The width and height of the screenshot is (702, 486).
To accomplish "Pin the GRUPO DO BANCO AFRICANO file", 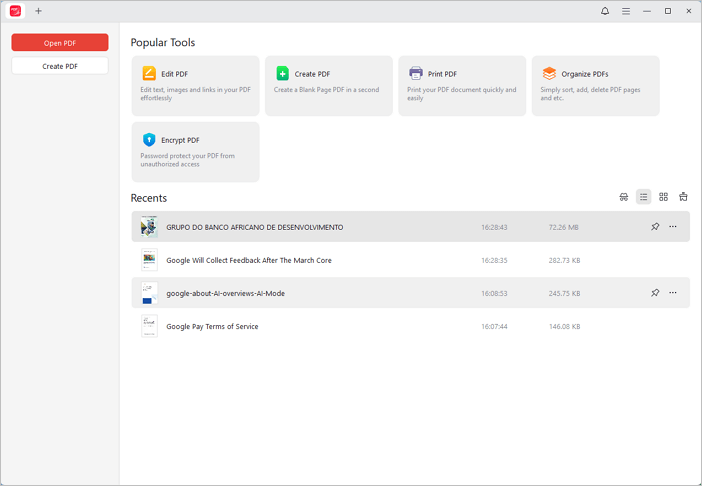I will (x=655, y=227).
